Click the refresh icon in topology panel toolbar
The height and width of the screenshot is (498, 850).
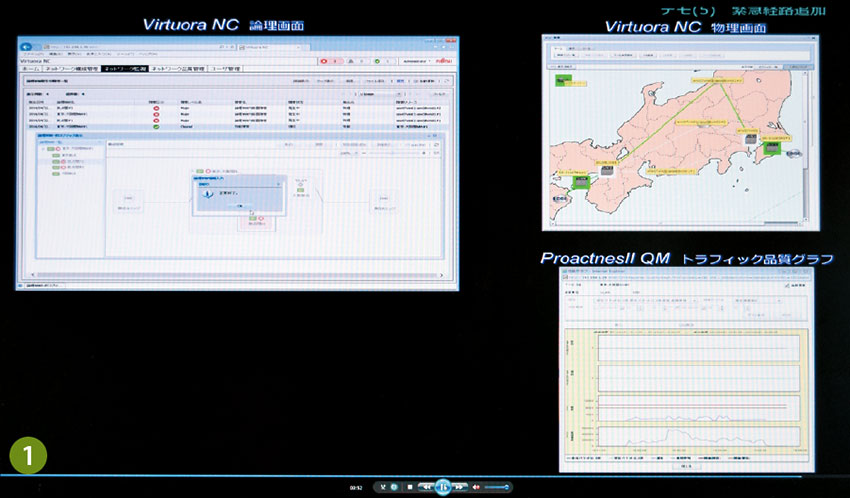point(437,145)
